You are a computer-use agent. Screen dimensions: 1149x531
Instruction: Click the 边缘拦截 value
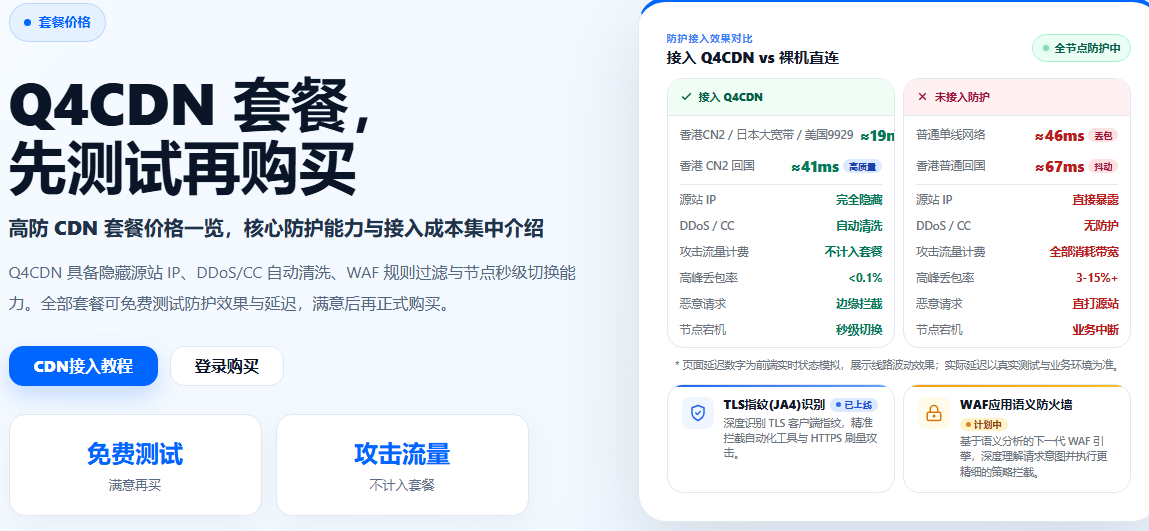click(x=860, y=303)
